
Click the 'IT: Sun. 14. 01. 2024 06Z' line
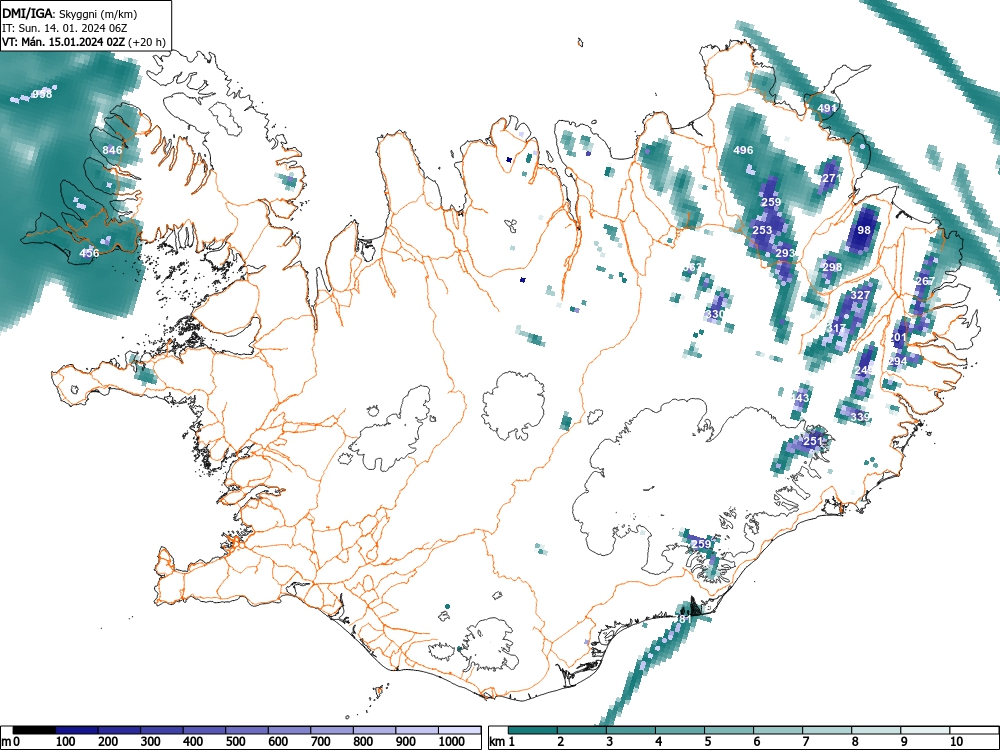(x=63, y=28)
